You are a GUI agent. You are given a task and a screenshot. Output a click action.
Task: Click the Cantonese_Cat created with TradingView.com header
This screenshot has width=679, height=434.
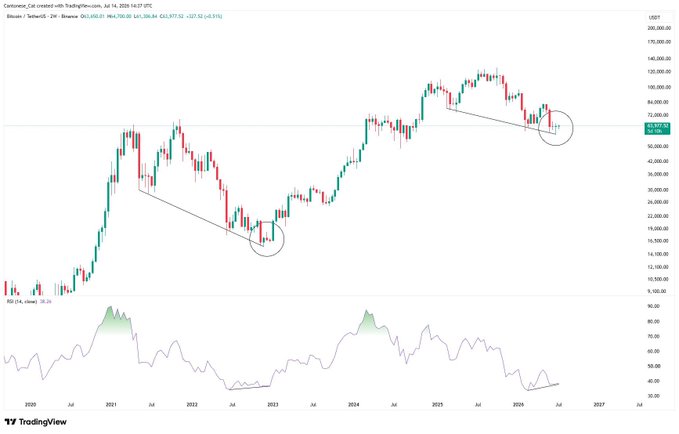(x=78, y=6)
